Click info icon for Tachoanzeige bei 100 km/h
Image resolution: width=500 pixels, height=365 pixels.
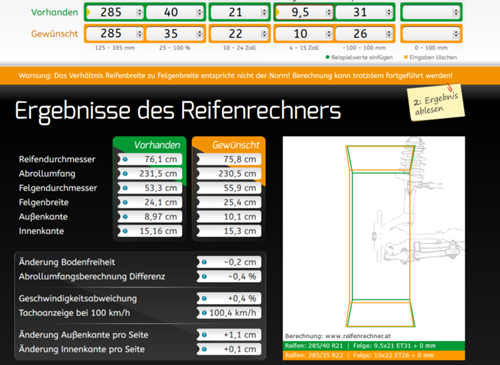click(x=204, y=313)
